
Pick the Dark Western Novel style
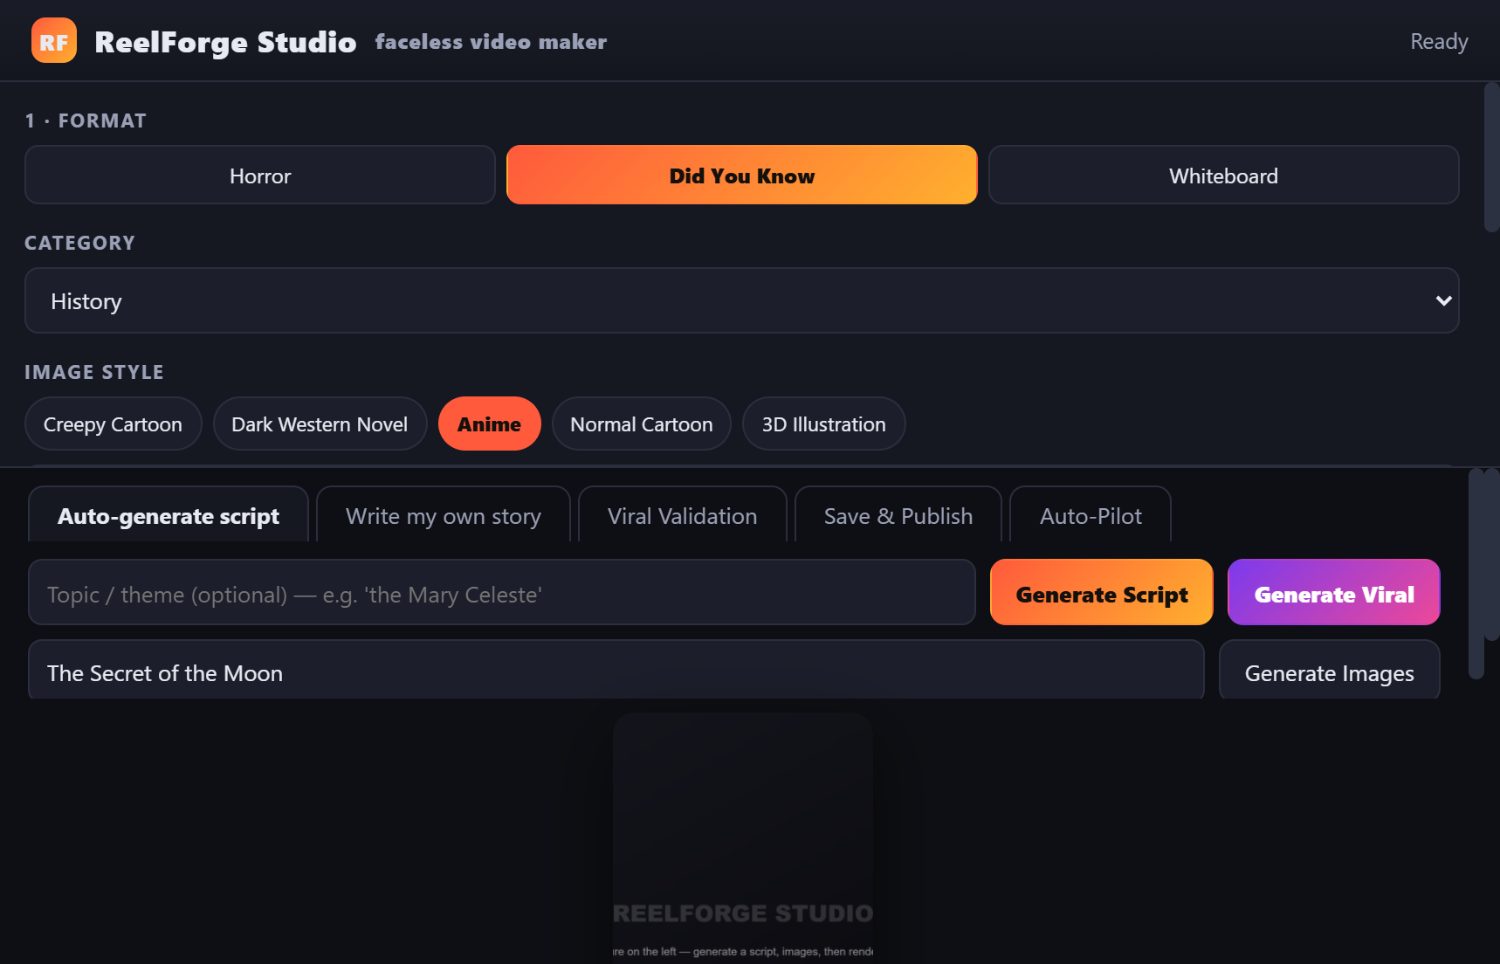point(320,424)
